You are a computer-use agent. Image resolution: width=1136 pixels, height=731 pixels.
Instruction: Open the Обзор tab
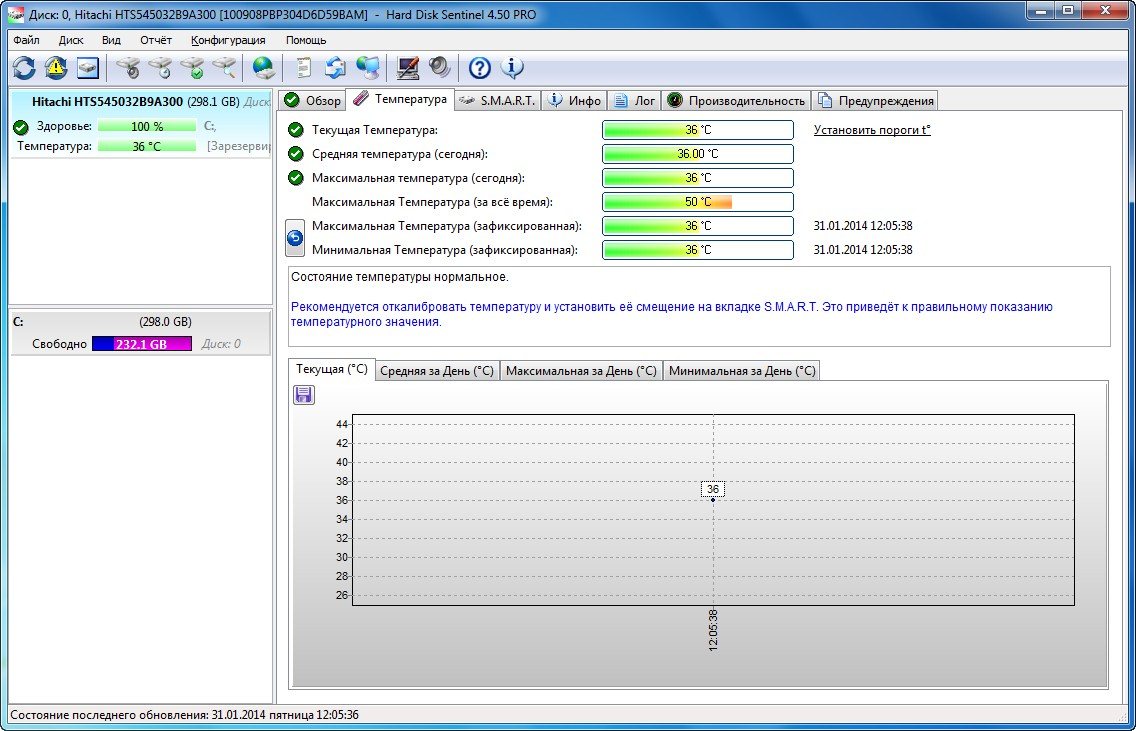pos(312,100)
